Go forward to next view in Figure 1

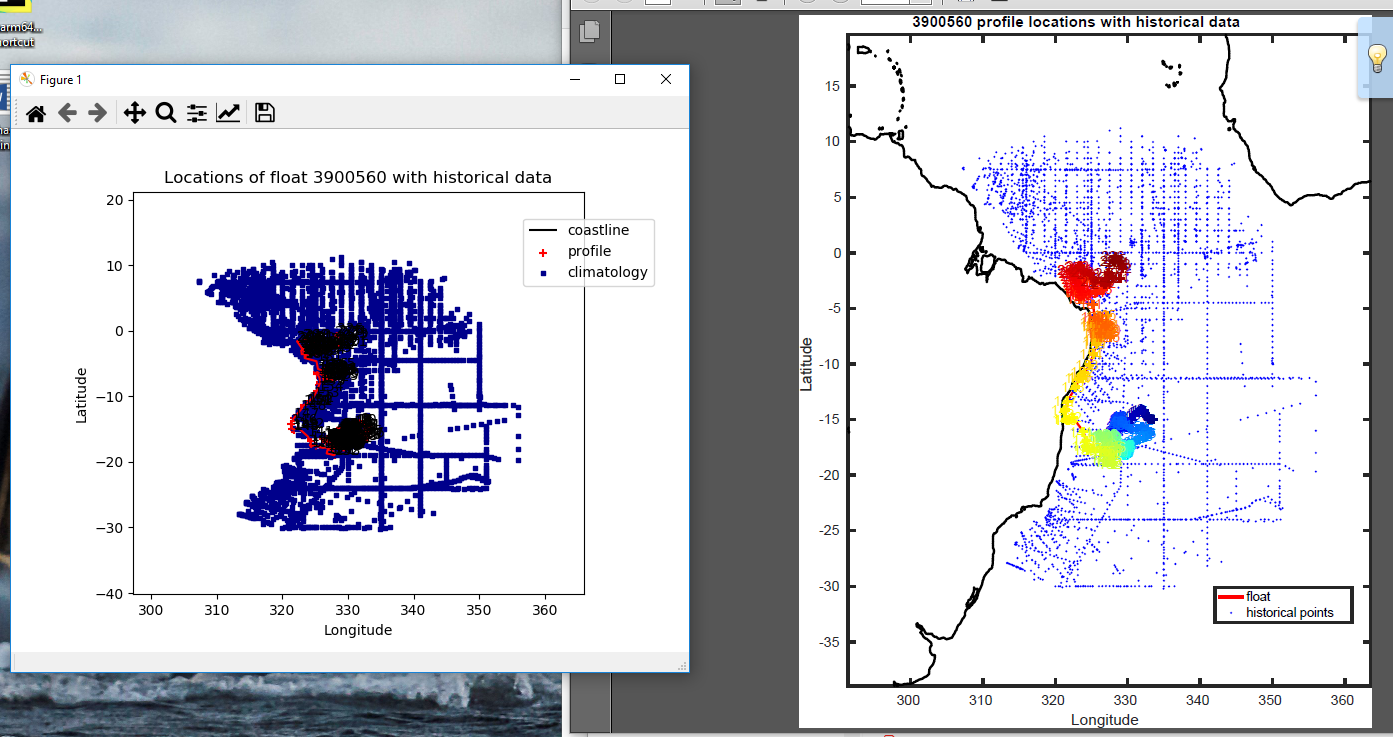pyautogui.click(x=97, y=113)
